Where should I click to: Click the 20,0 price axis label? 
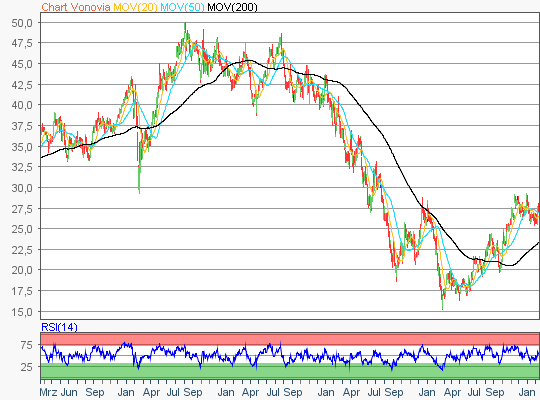pyautogui.click(x=22, y=270)
